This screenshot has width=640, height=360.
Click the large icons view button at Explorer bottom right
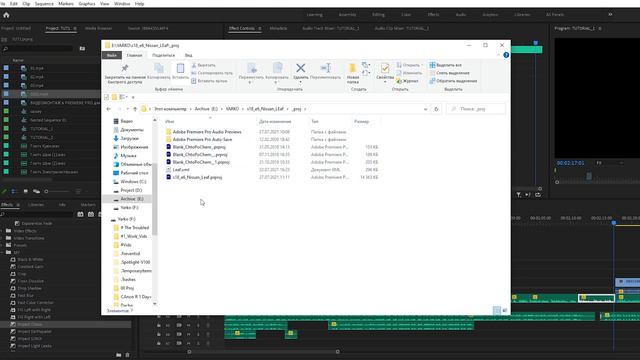coord(505,311)
